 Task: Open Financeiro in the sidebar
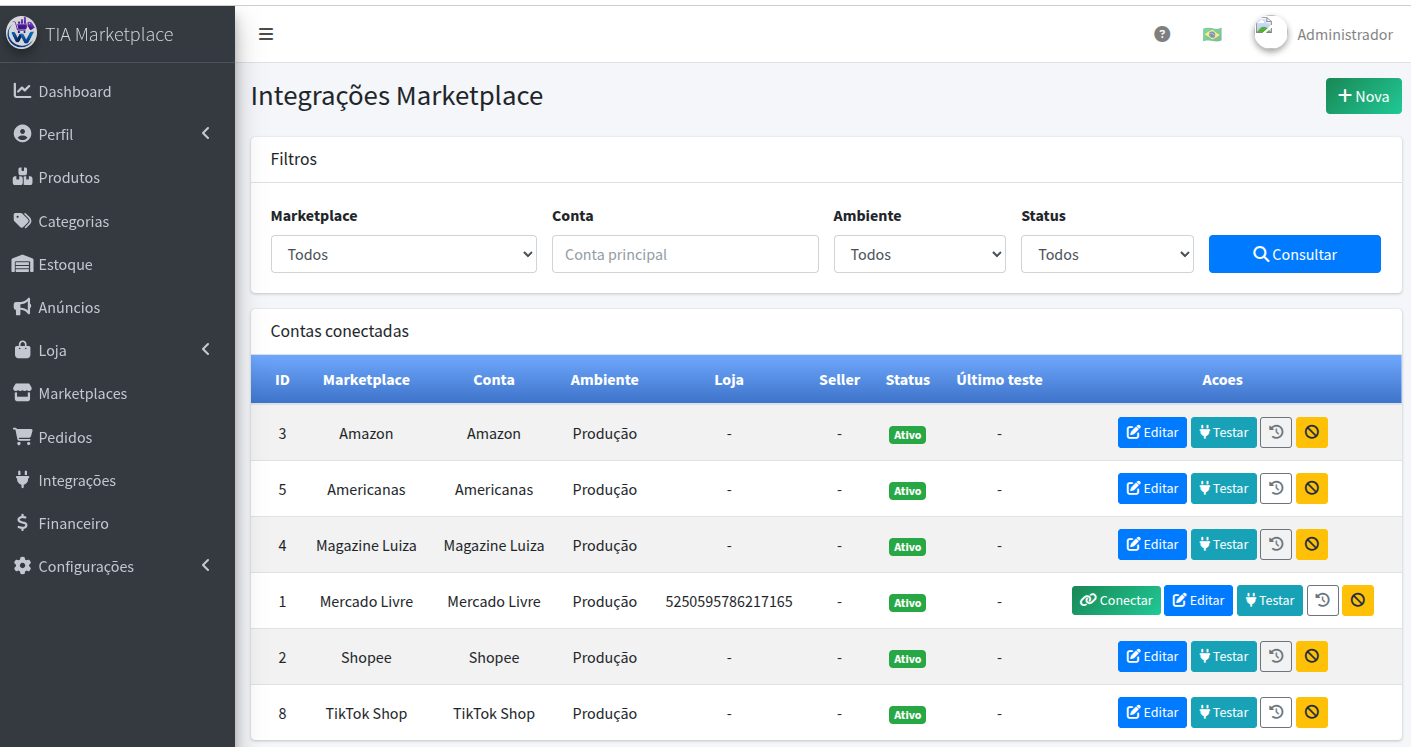coord(117,523)
